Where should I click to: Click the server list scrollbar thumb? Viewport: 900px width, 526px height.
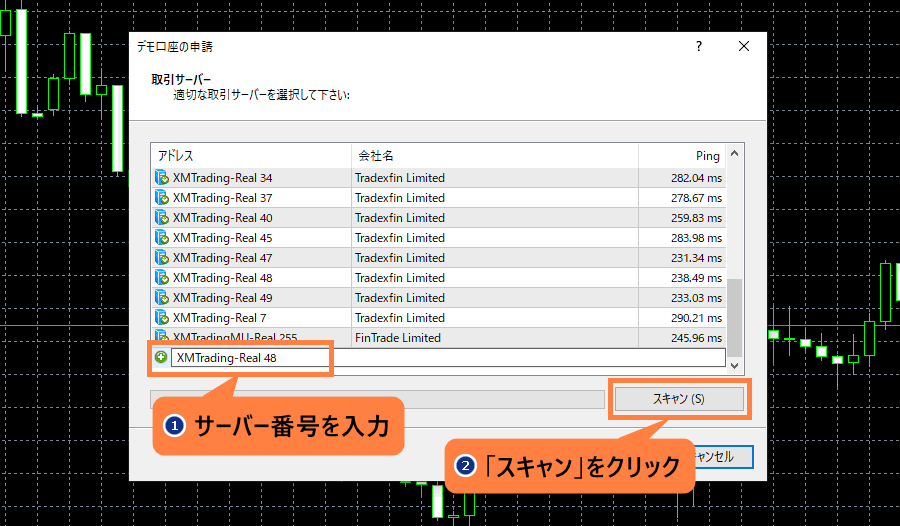click(x=735, y=314)
